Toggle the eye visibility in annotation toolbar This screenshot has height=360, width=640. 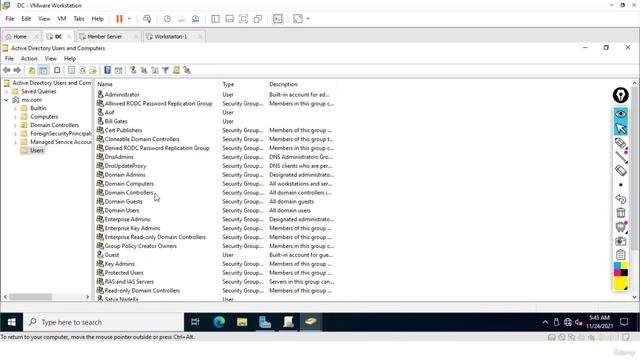pyautogui.click(x=620, y=114)
